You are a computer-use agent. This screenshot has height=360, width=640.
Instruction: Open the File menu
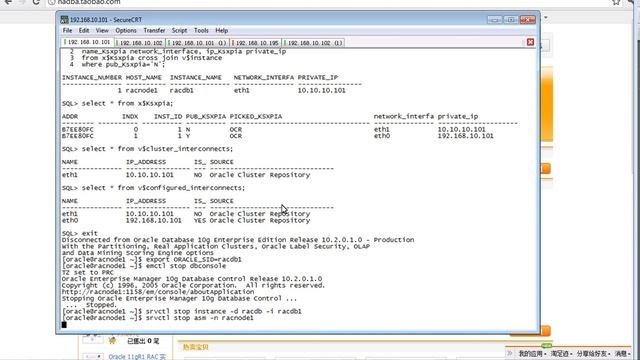tap(67, 31)
